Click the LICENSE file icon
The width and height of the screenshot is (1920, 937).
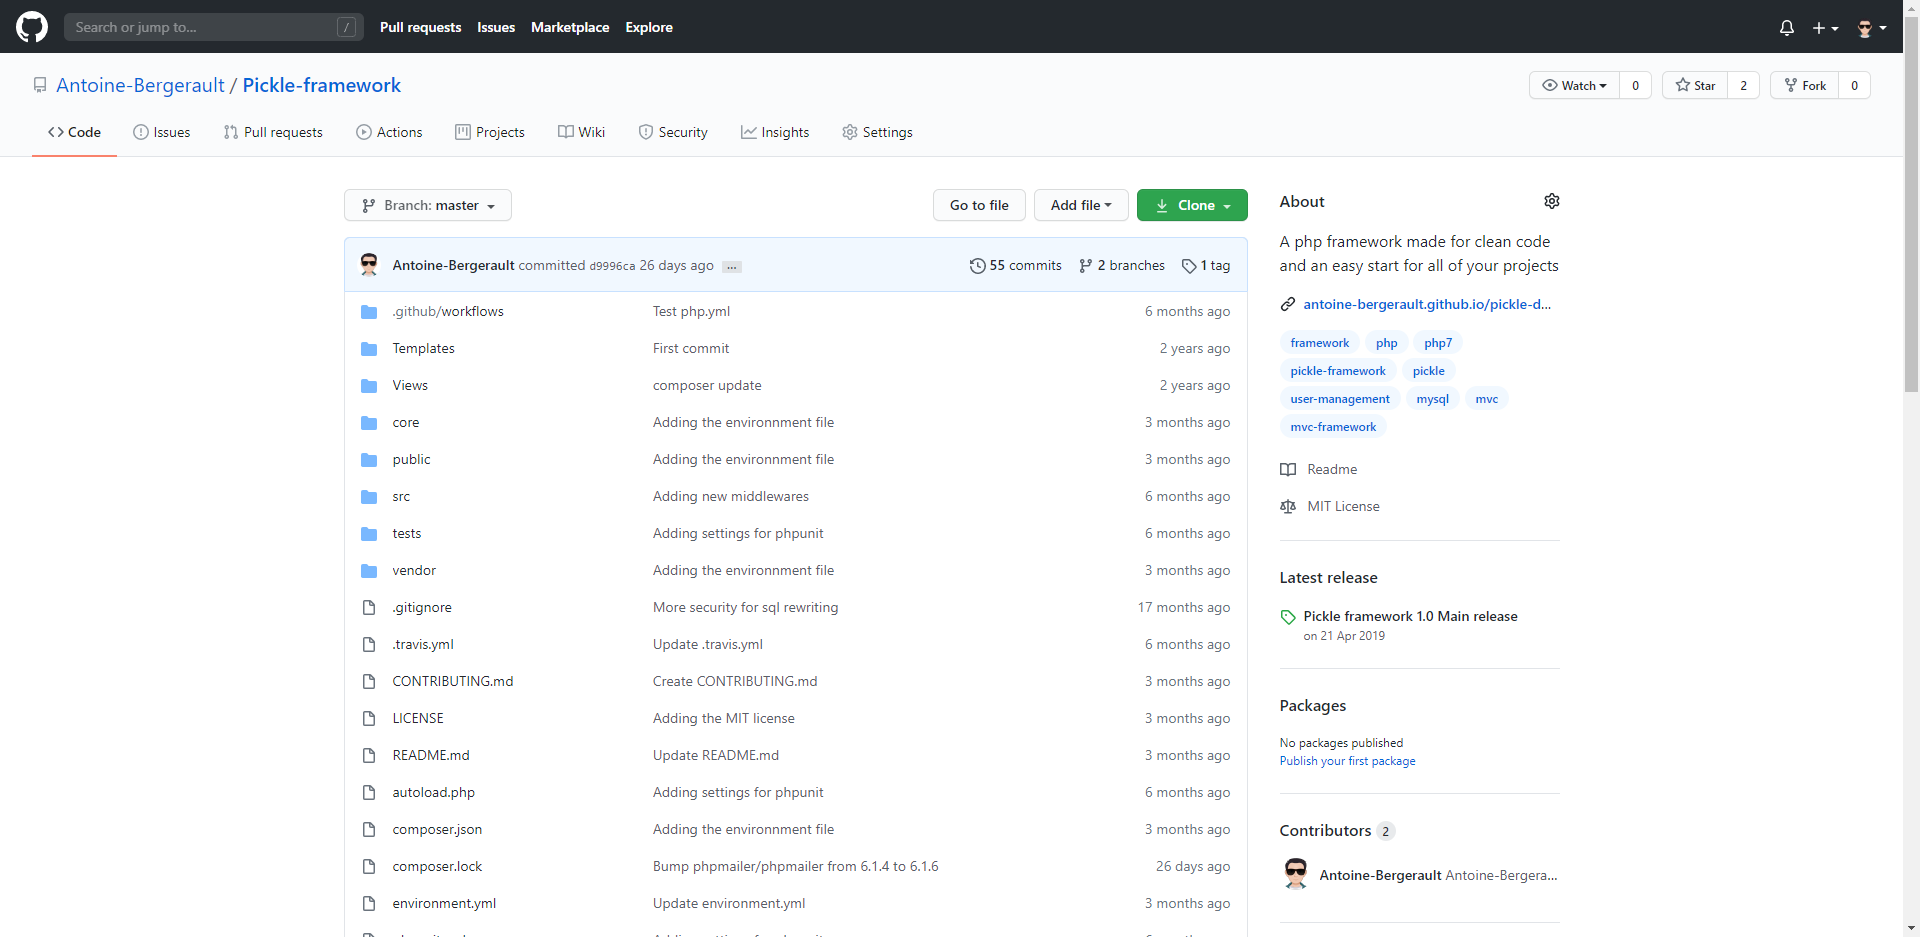pos(369,719)
